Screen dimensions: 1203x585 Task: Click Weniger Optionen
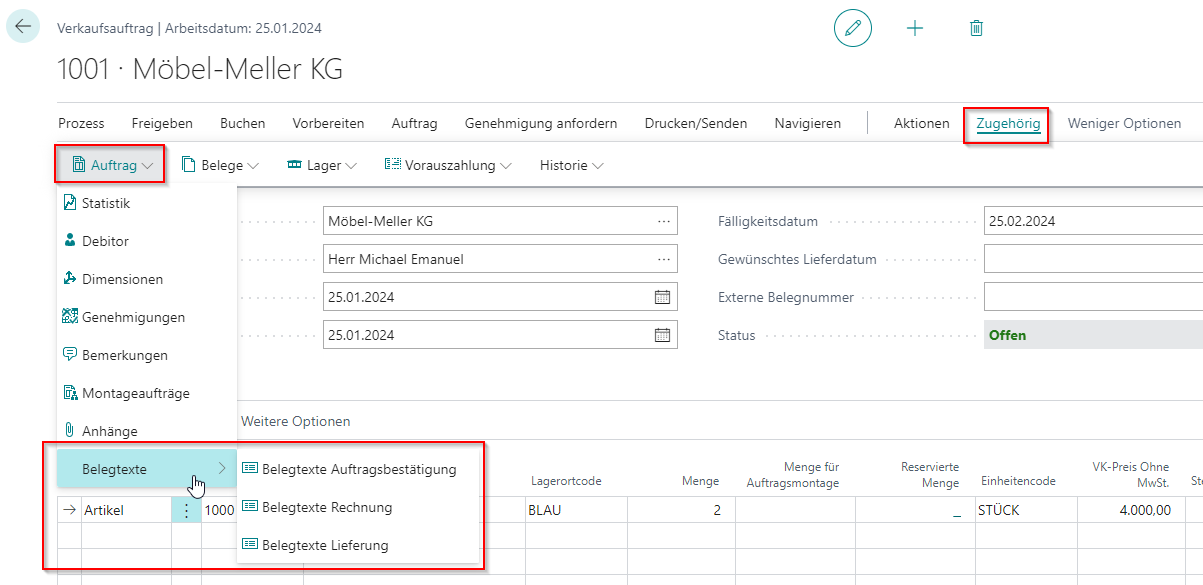(1124, 124)
